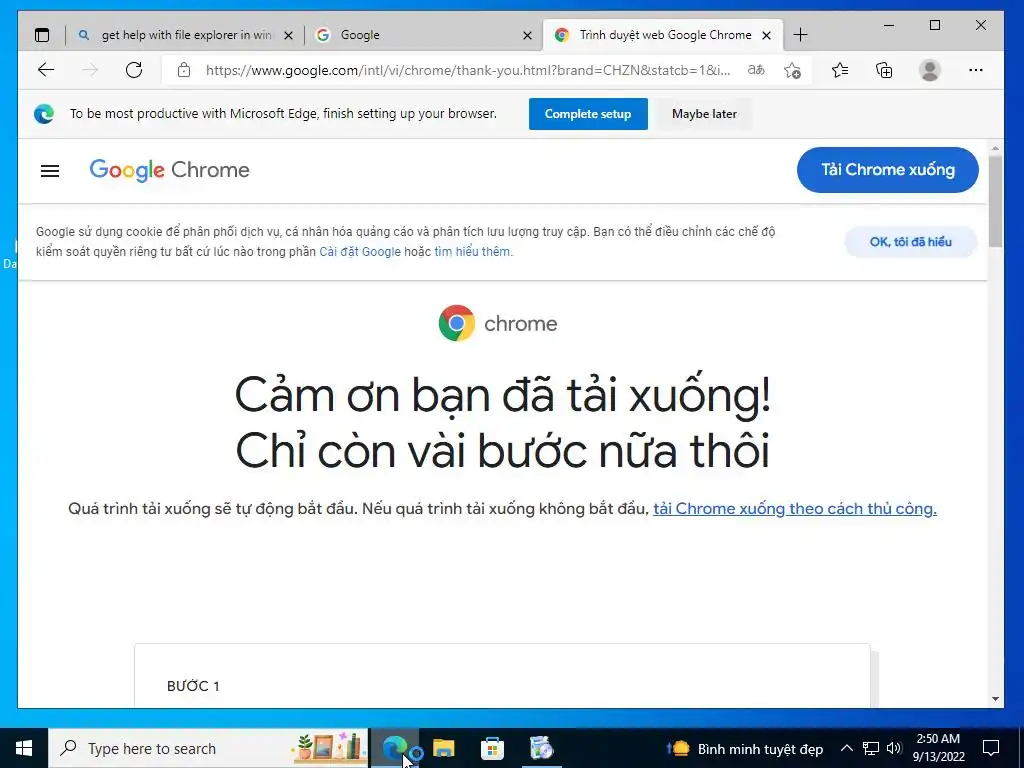This screenshot has width=1024, height=768.
Task: Show hidden system tray icons chevron
Action: tap(846, 748)
